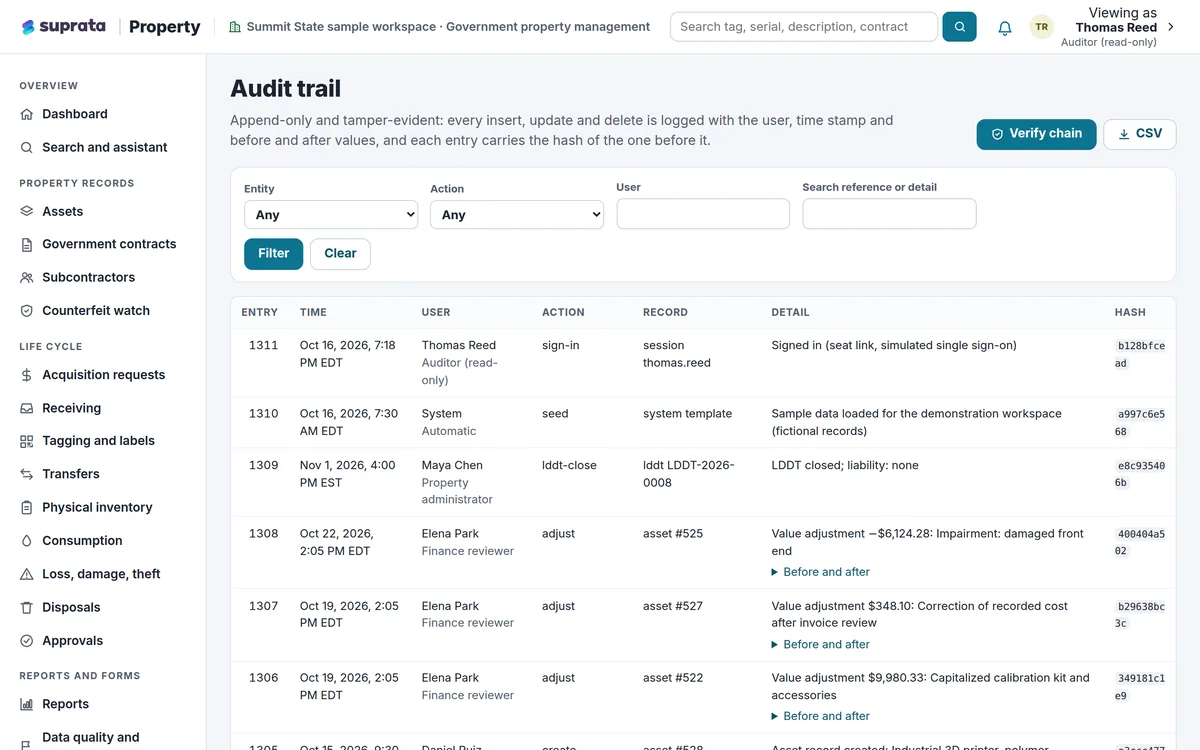Screen dimensions: 1200x750
Task: Focus the top search tag, serial field
Action: pos(804,27)
